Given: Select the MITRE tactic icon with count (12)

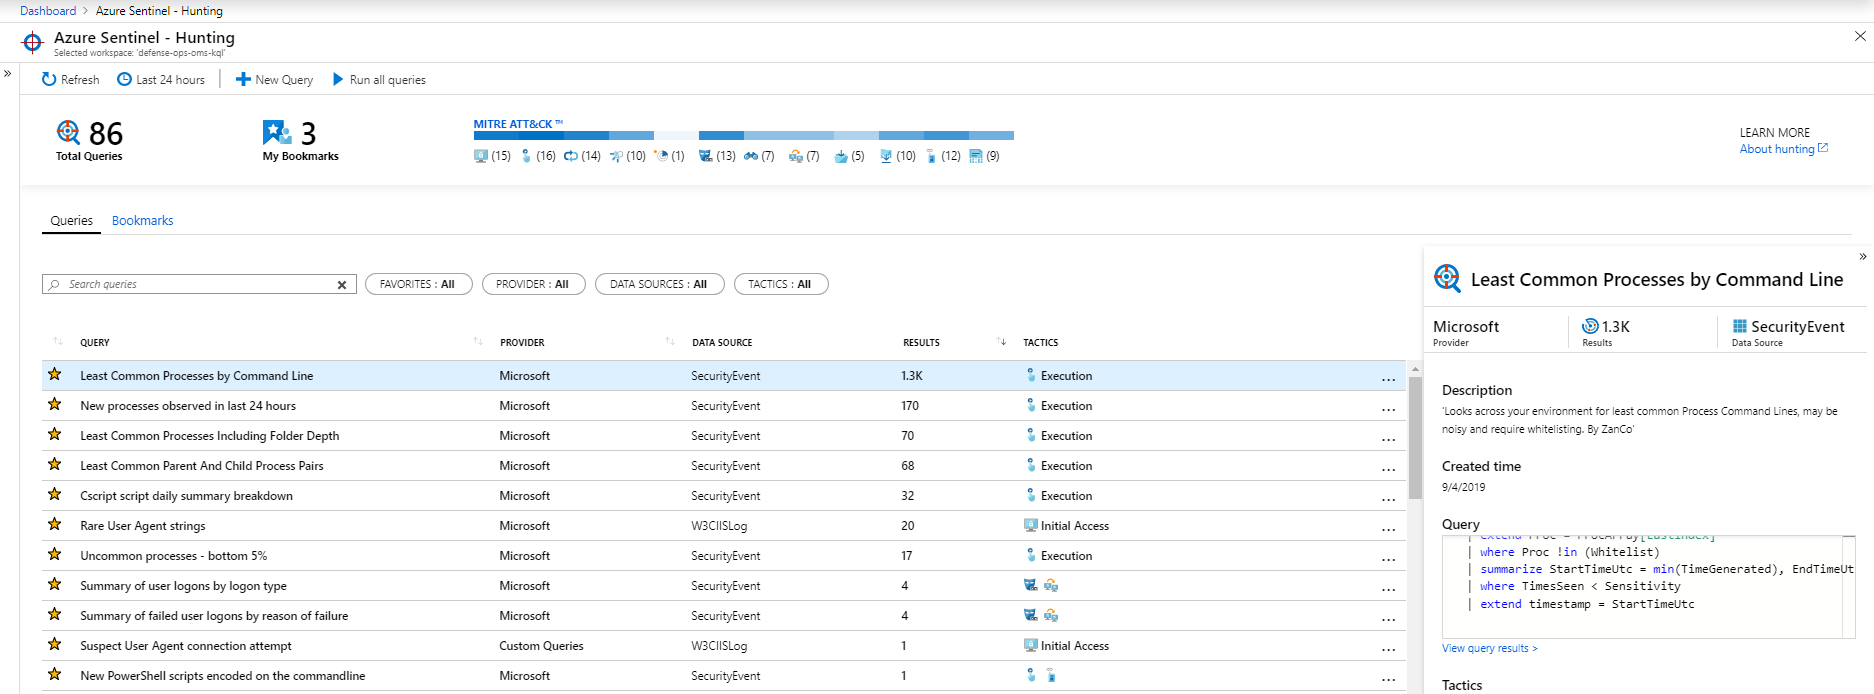Looking at the screenshot, I should 931,156.
